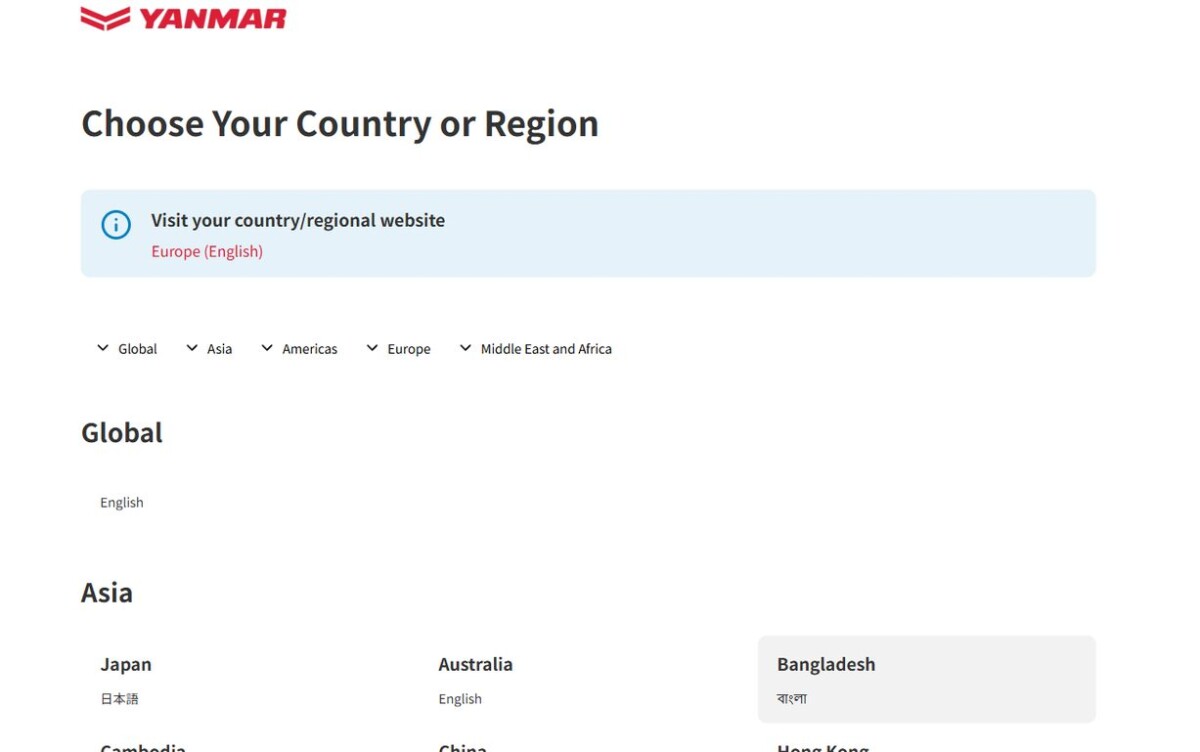
Task: Select the Australia country name
Action: pos(475,664)
